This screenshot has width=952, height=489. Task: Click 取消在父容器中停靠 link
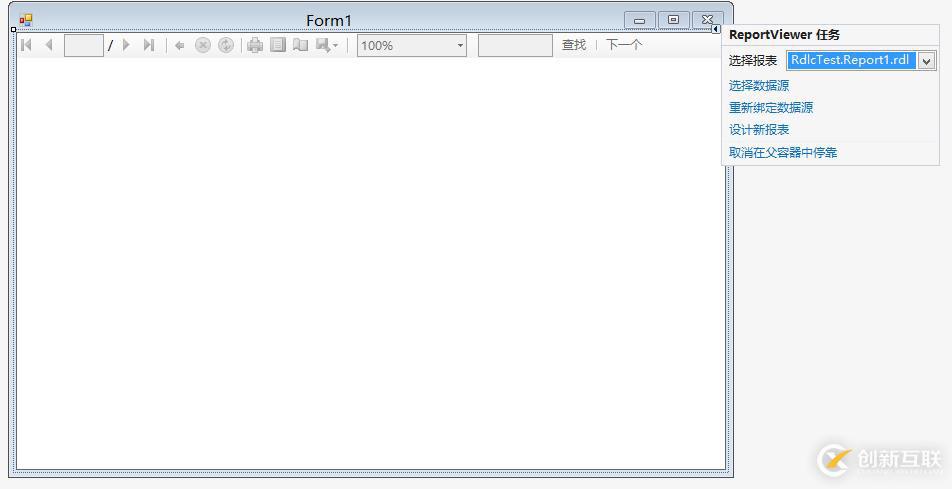(x=783, y=152)
